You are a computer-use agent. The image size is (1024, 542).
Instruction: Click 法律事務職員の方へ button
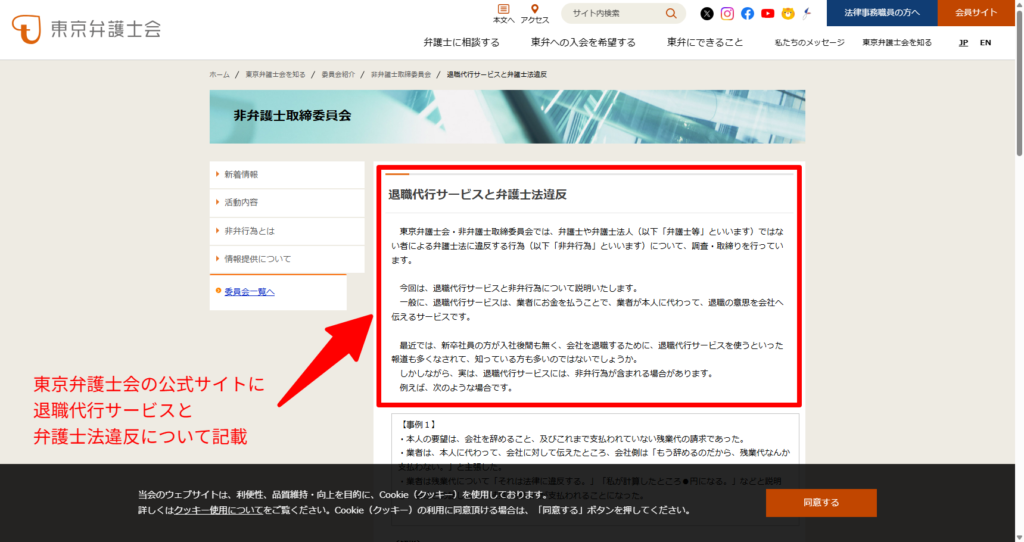click(x=882, y=12)
